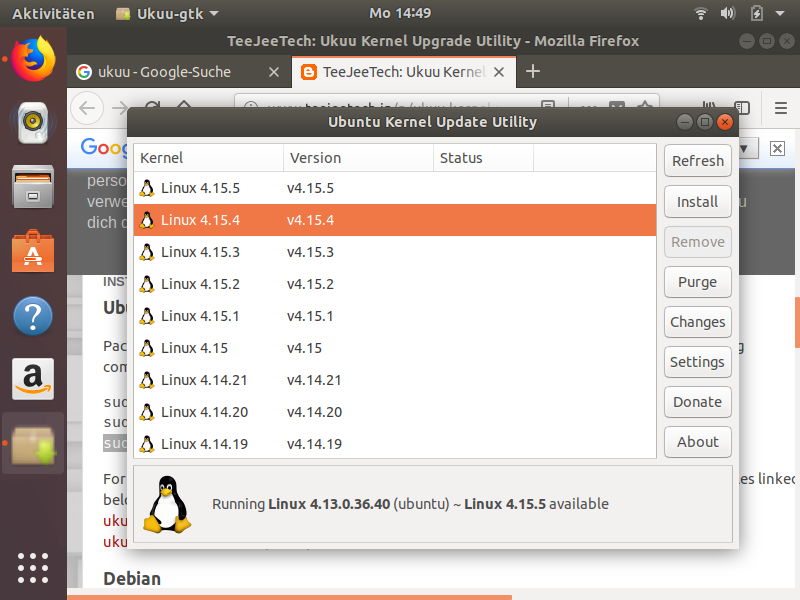Select the Linux 4.14.20 row
This screenshot has height=600, width=800.
point(395,412)
